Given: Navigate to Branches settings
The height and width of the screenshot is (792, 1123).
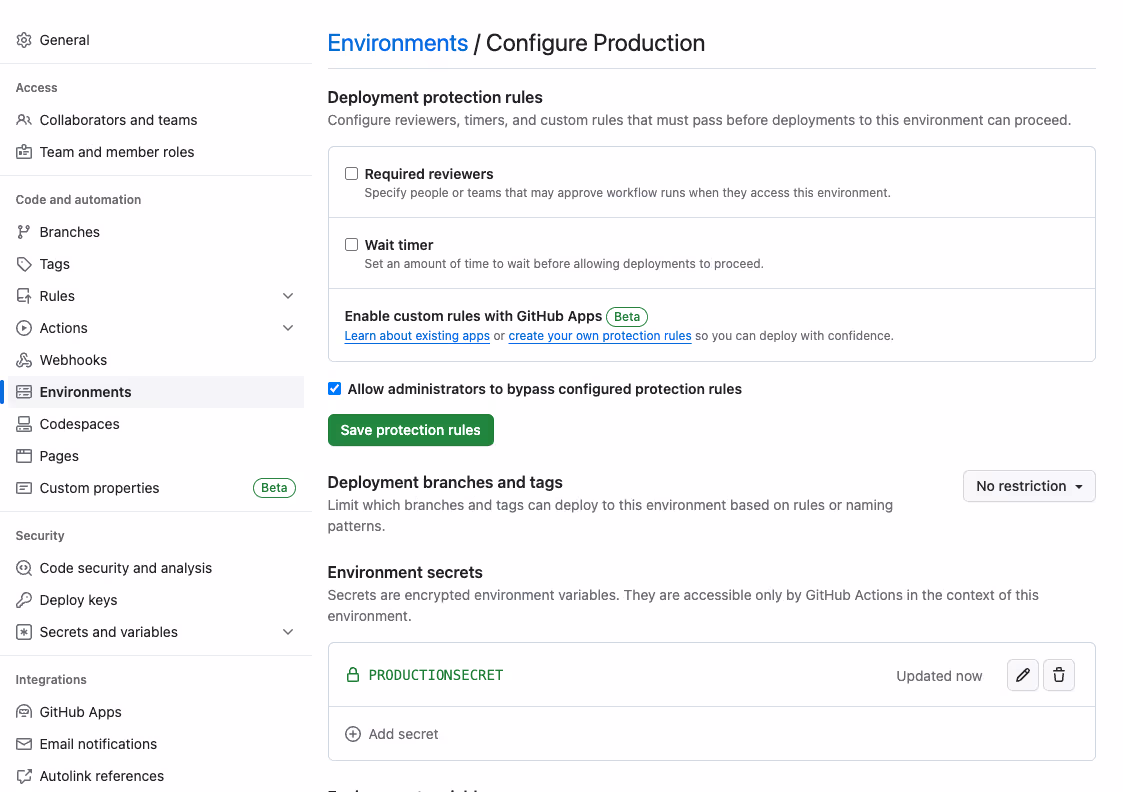Looking at the screenshot, I should (x=69, y=232).
